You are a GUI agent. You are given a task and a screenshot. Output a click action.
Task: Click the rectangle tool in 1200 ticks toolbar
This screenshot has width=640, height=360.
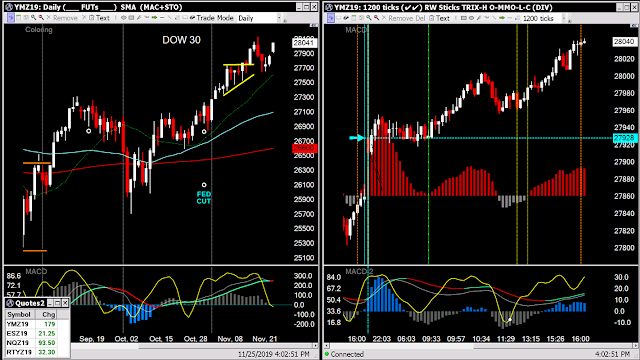[465, 18]
